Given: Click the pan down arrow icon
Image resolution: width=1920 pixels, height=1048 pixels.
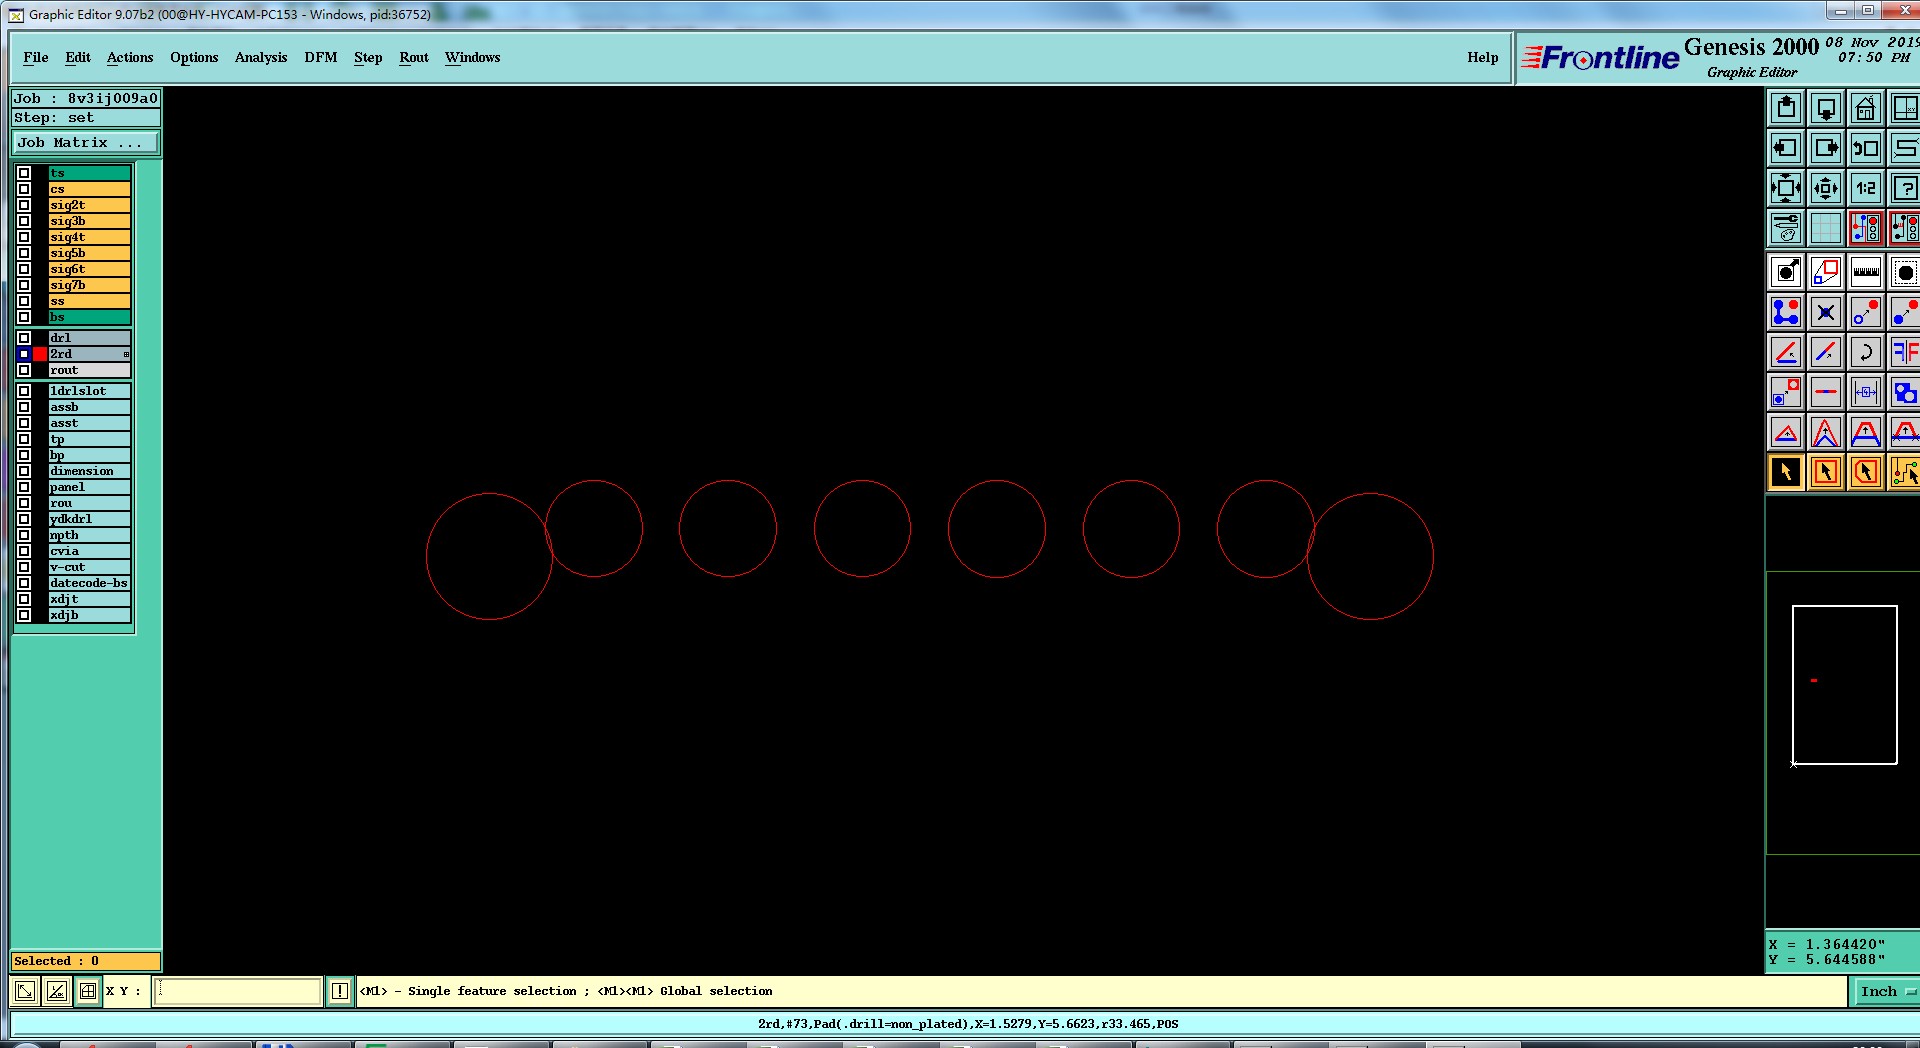Looking at the screenshot, I should 1826,108.
